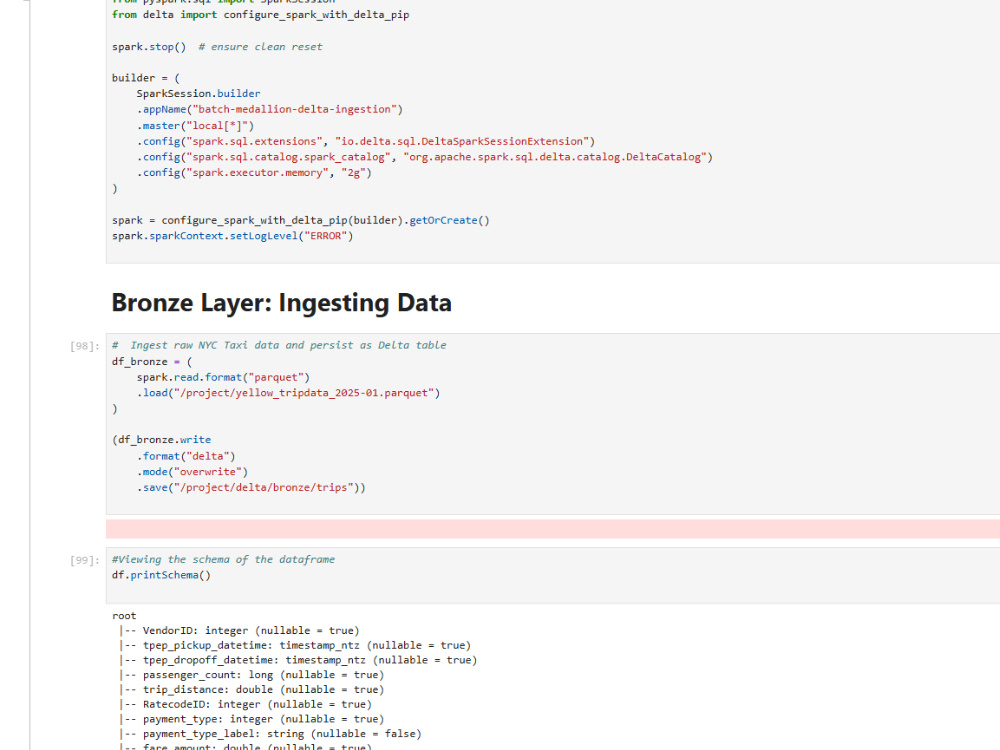Click the payment_type_label schema line

(x=270, y=733)
